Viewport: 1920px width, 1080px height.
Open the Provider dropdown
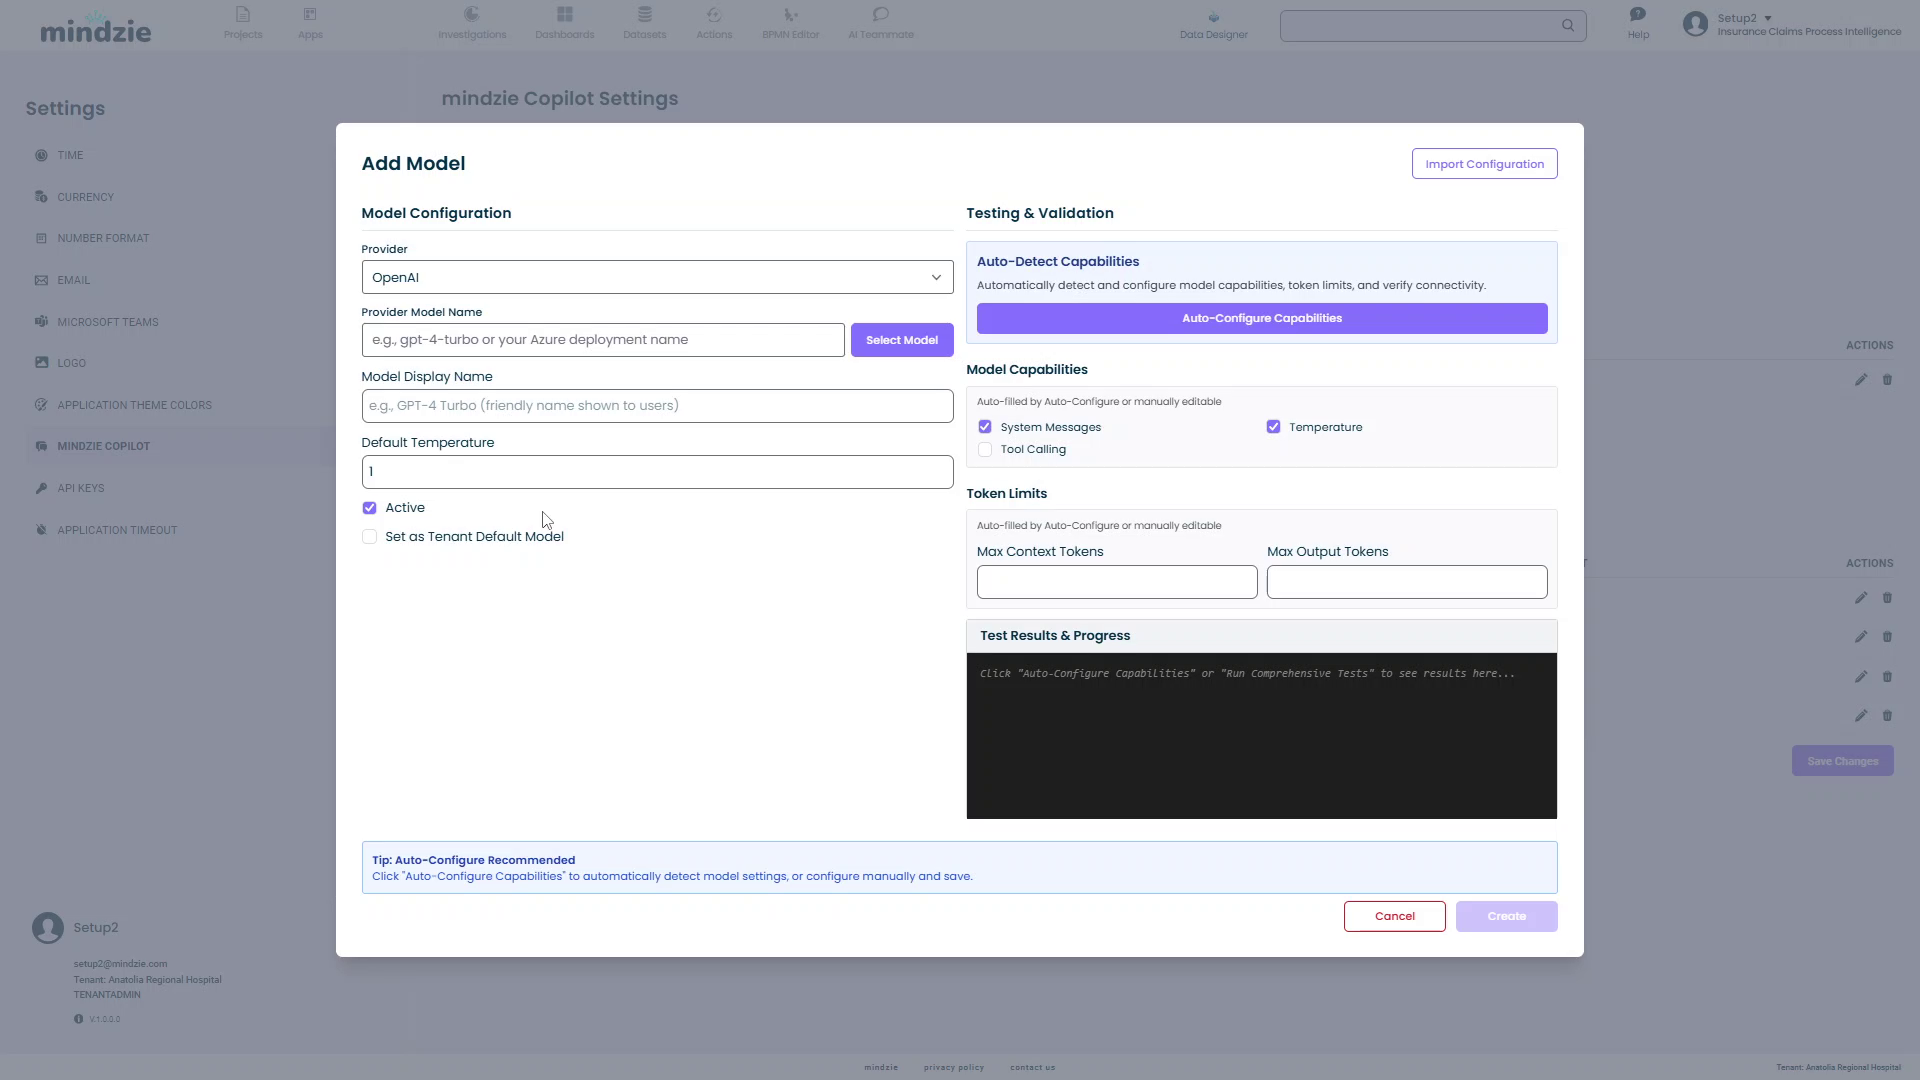[x=657, y=277]
